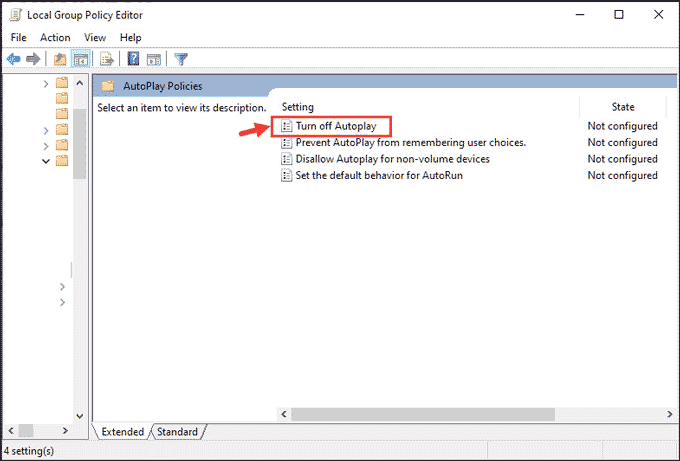This screenshot has height=461, width=680.
Task: Click the console tree horizontal scroll-left arrow
Action: tap(11, 431)
